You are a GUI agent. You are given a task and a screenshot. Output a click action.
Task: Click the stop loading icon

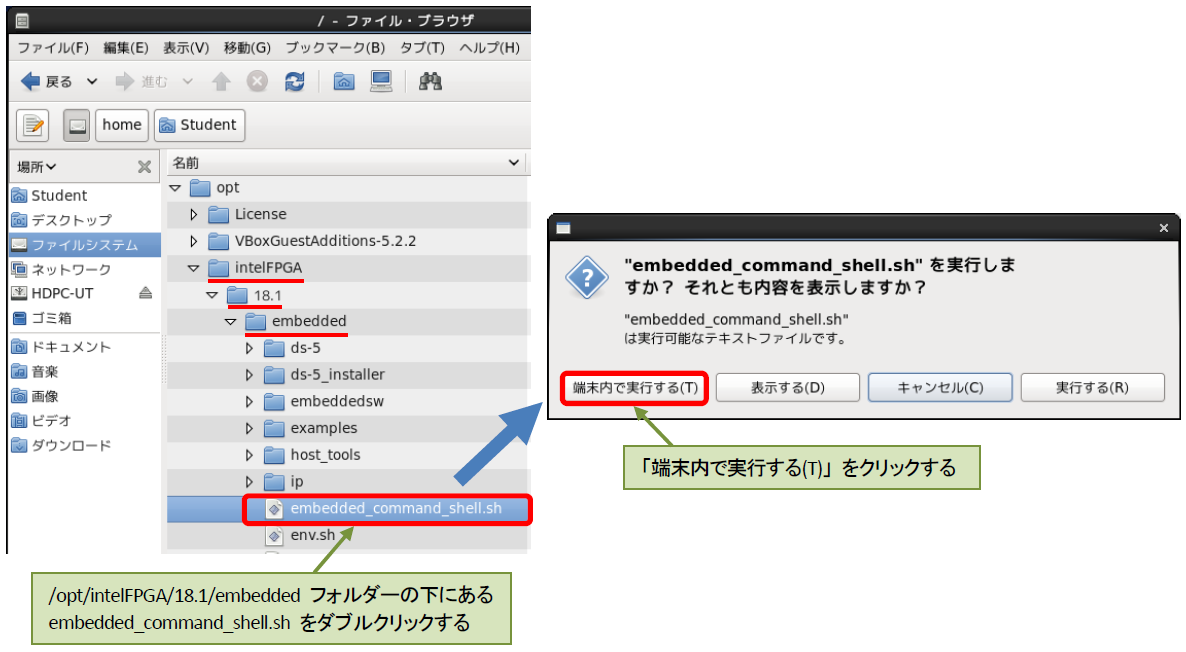(x=257, y=82)
